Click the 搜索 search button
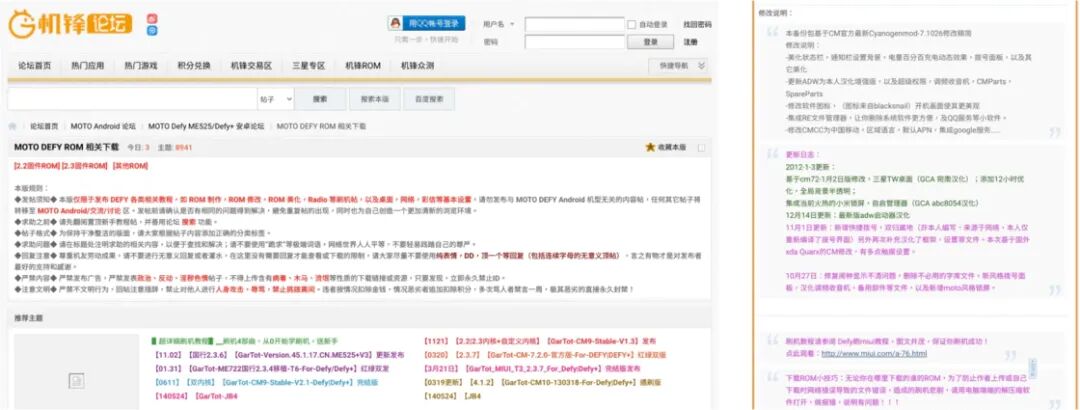The image size is (1080, 410). pos(320,99)
